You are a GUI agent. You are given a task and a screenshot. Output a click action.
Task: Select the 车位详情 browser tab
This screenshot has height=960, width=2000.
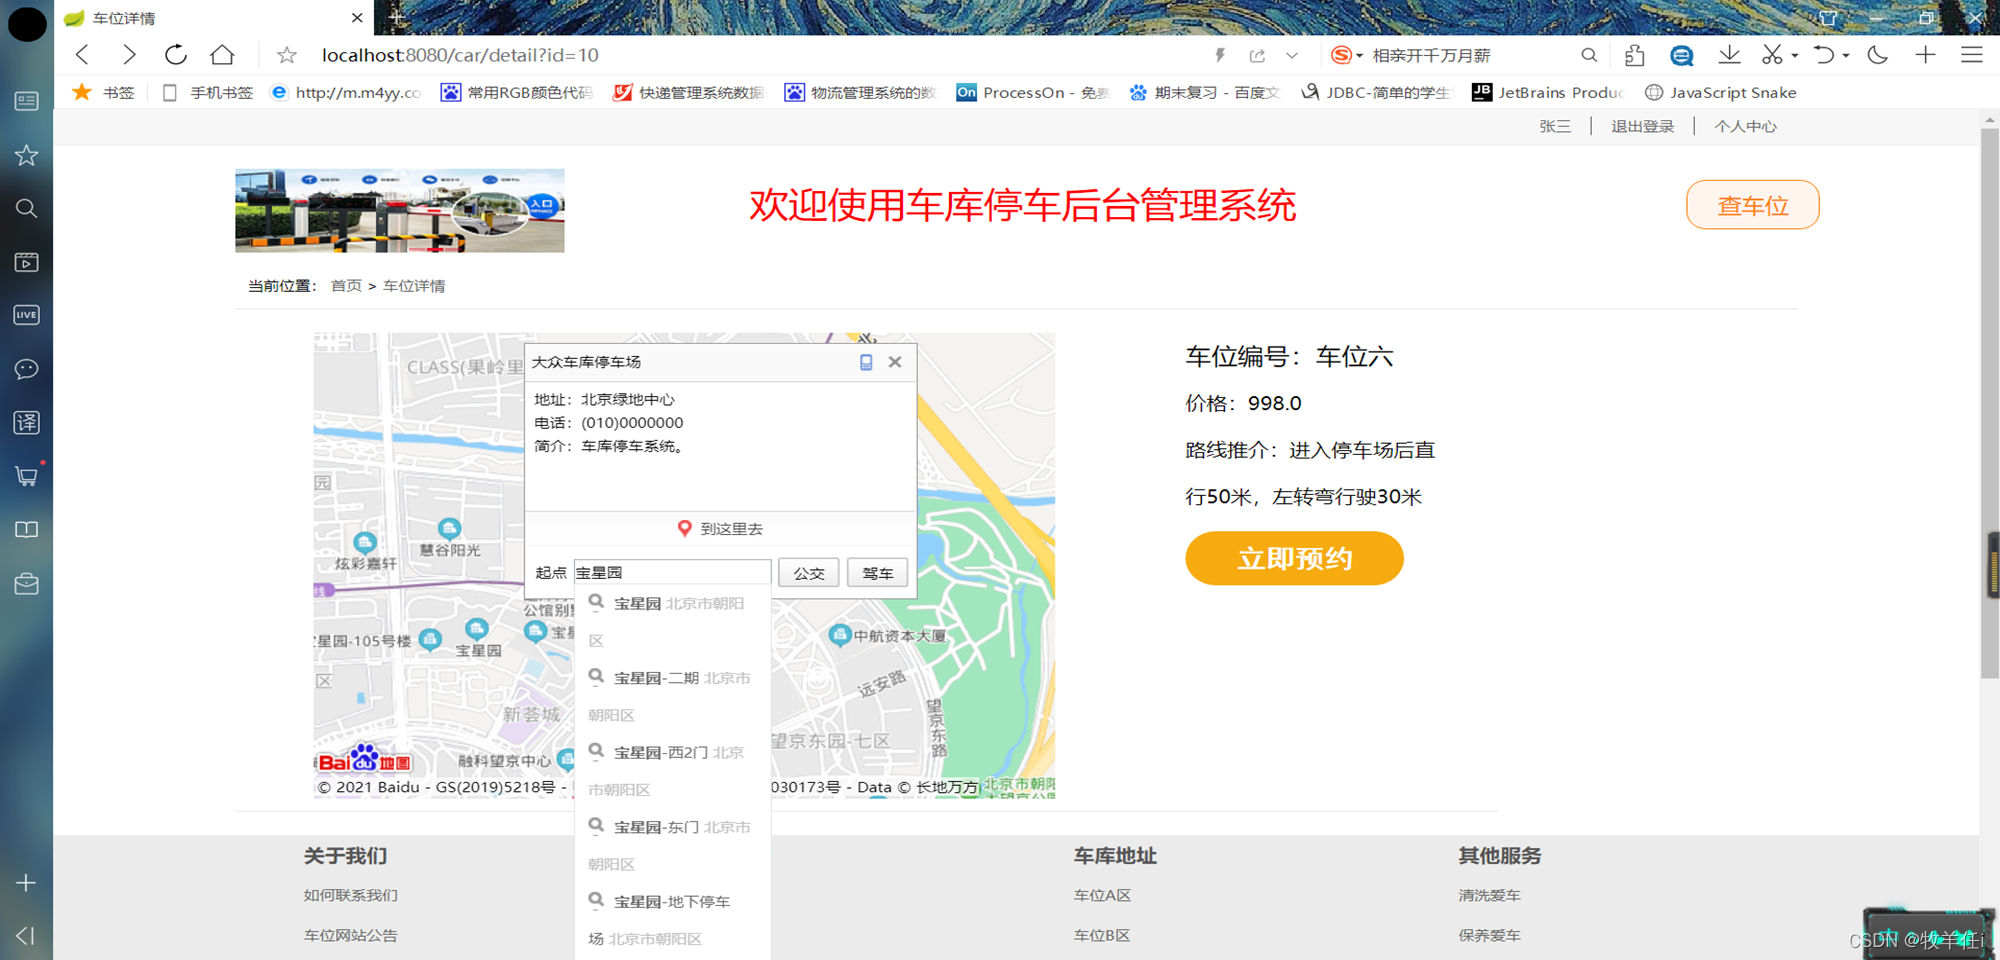pos(213,18)
